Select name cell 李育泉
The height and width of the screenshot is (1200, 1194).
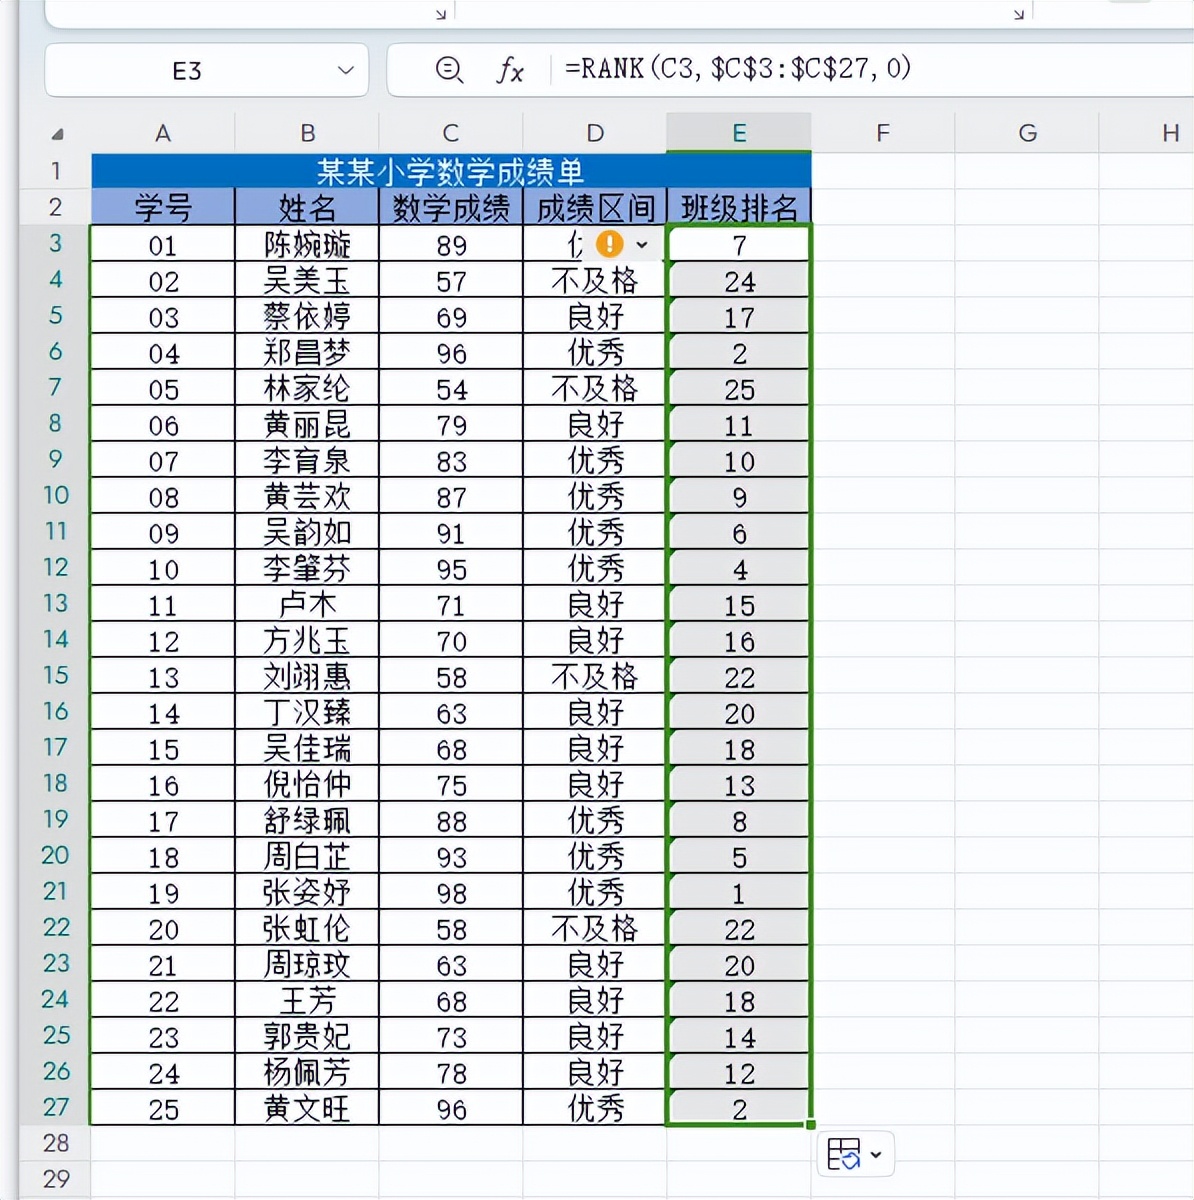pyautogui.click(x=307, y=460)
